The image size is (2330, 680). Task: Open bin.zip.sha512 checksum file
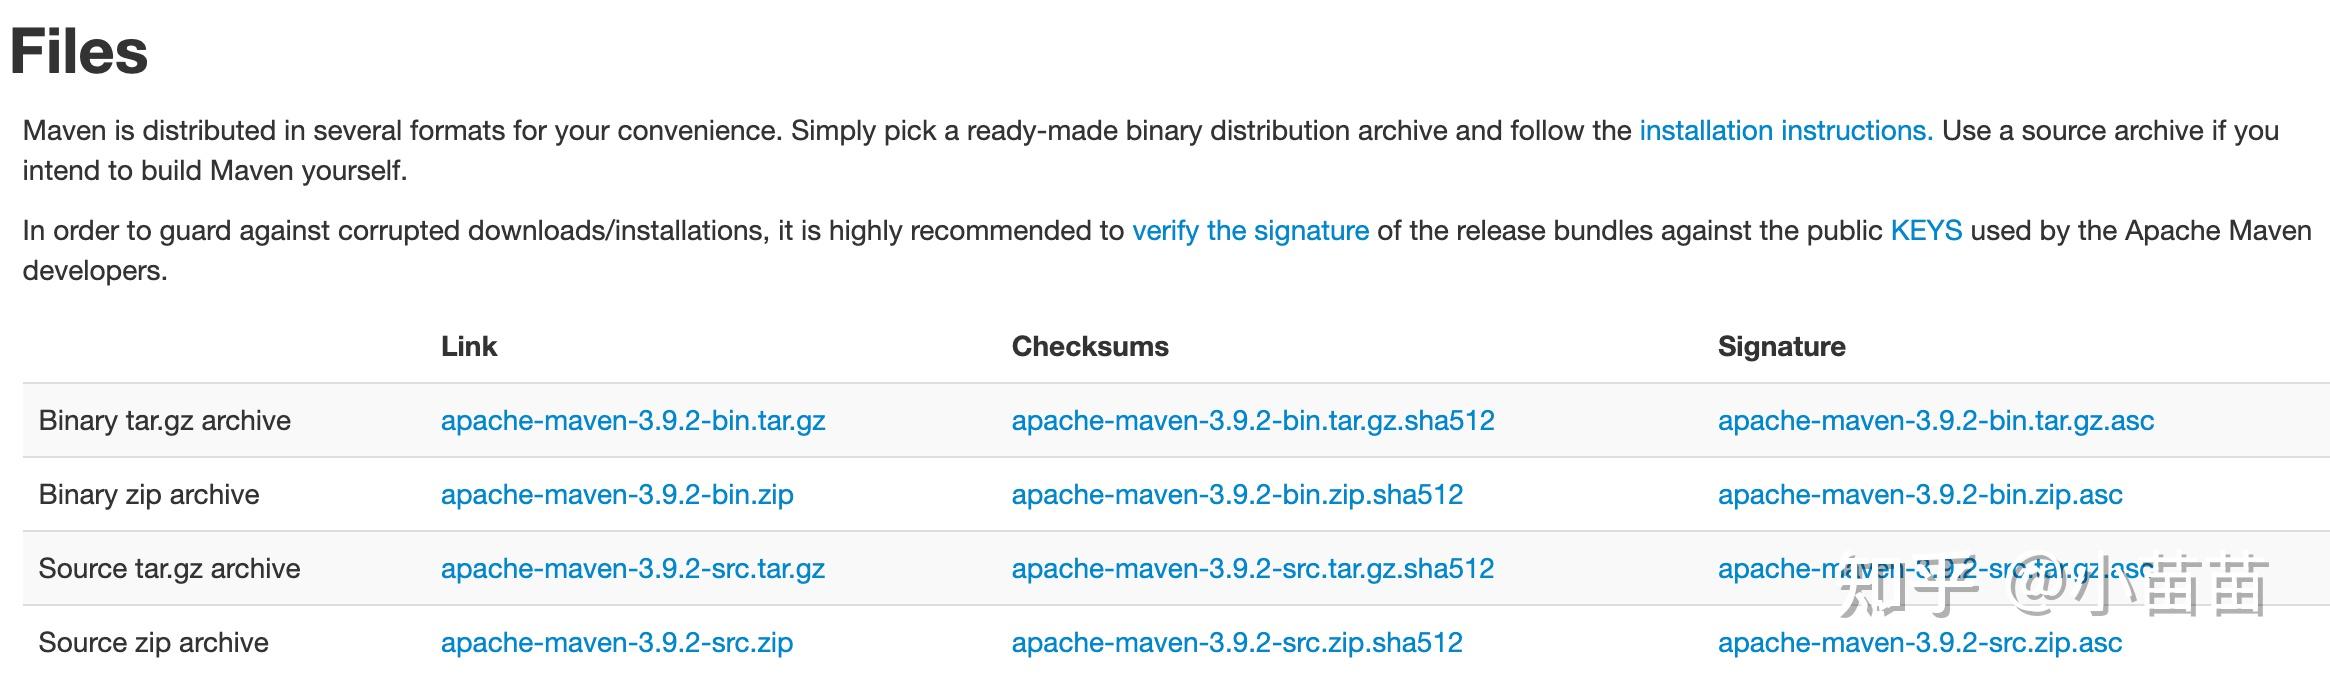pyautogui.click(x=1237, y=495)
